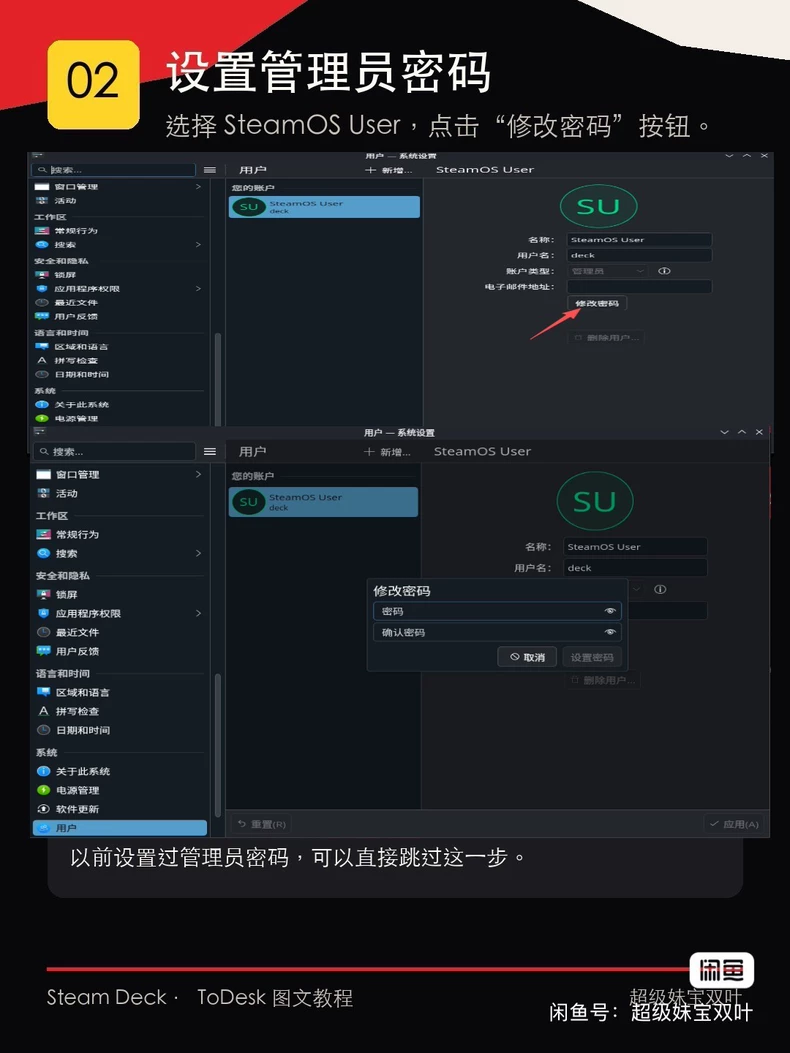Open the 账户类型 管理员 dropdown
Screen dimensions: 790x1053
(x=608, y=271)
